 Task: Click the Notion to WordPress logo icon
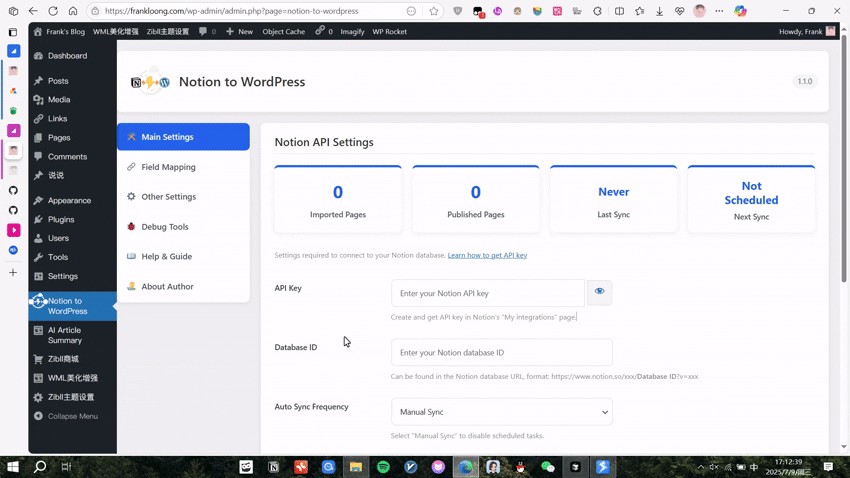[150, 82]
